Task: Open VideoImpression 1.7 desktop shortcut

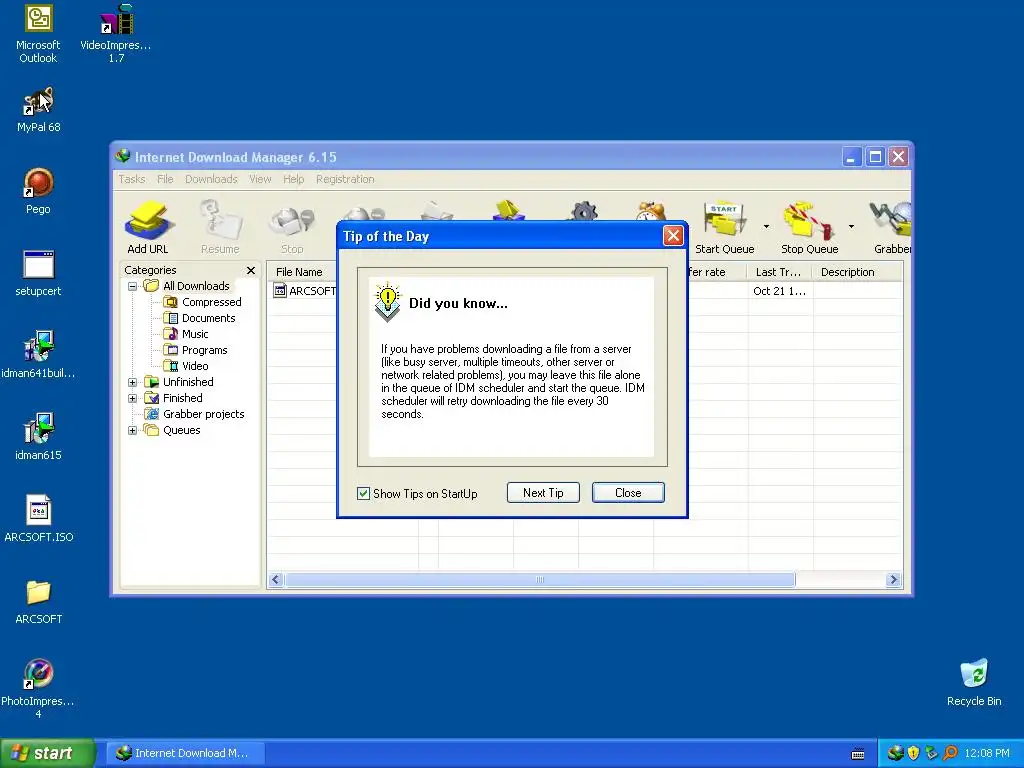Action: coord(116,33)
